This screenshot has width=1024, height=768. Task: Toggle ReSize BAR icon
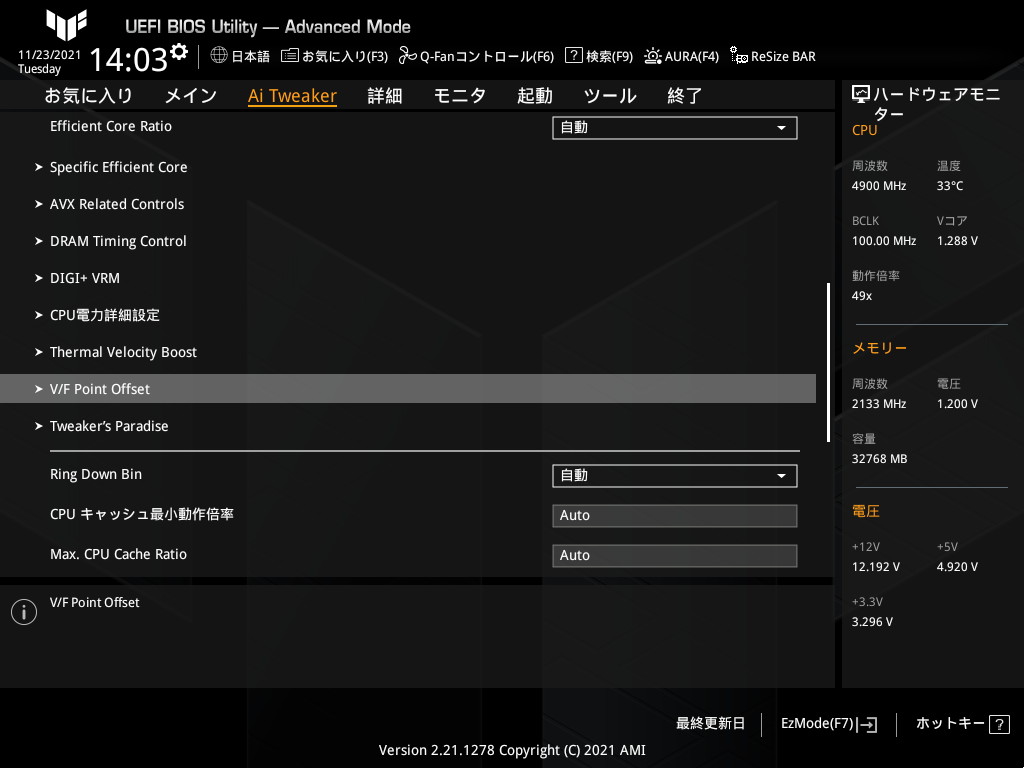(739, 56)
